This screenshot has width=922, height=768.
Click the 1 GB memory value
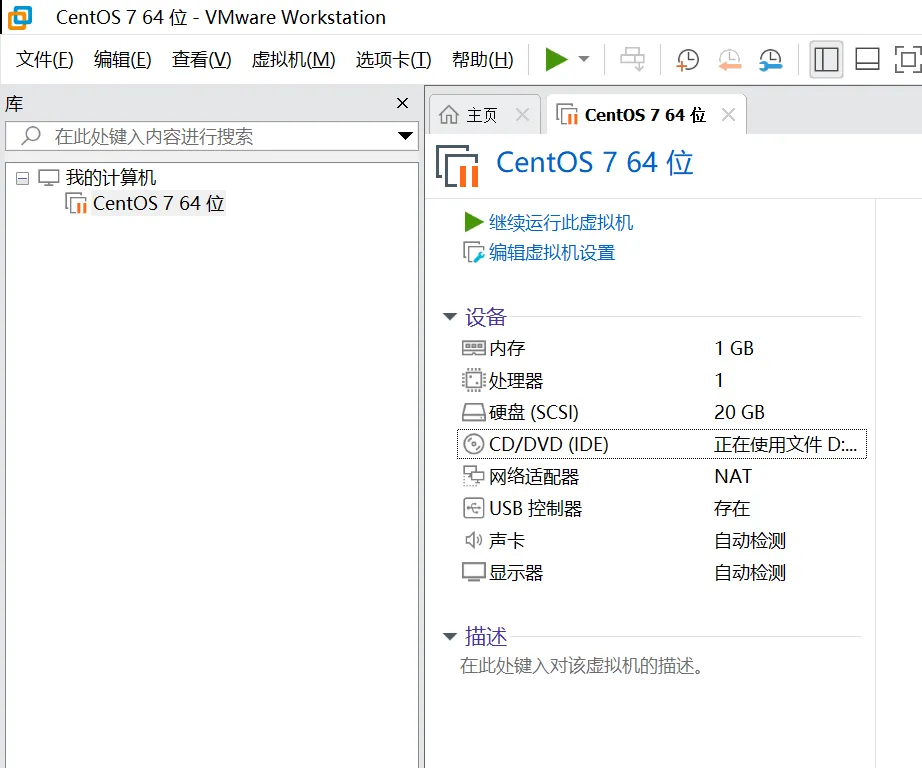(x=734, y=348)
